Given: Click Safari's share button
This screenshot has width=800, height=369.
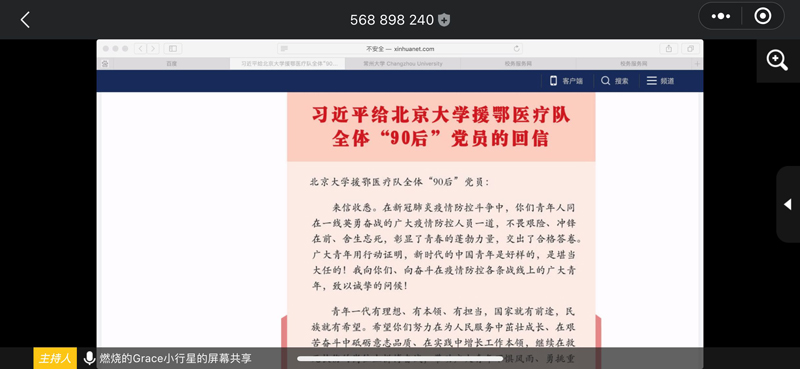Looking at the screenshot, I should point(668,48).
